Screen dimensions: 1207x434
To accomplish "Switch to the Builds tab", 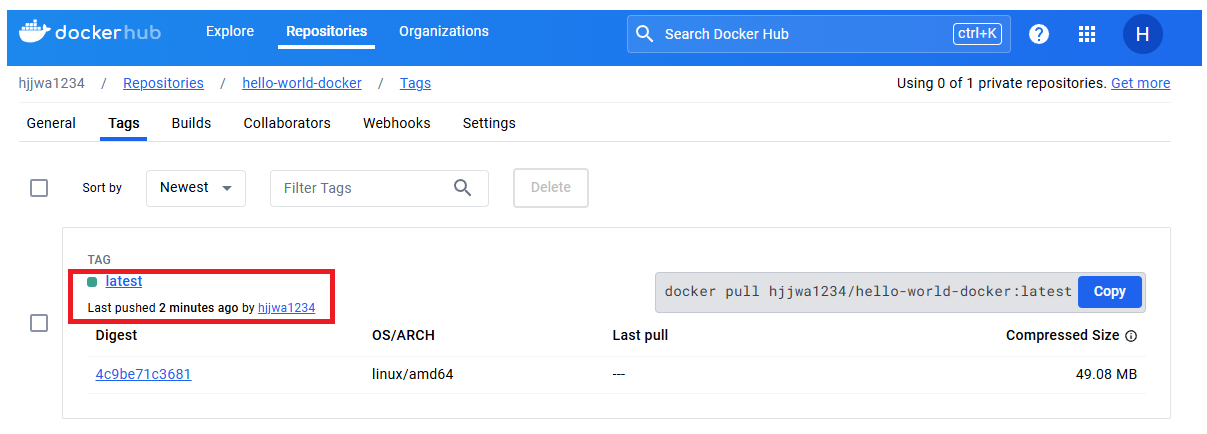I will click(x=191, y=123).
